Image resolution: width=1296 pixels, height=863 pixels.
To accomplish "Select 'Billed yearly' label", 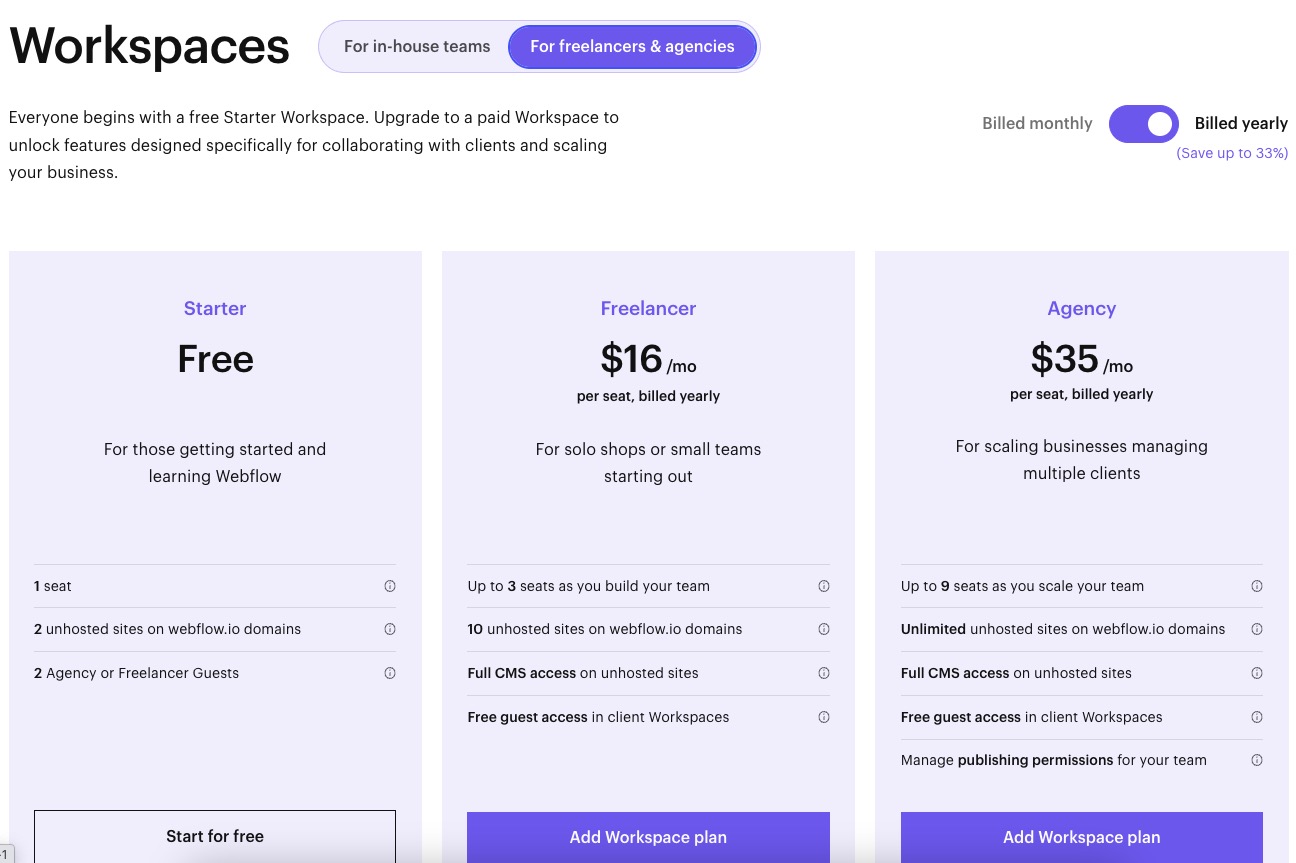I will [x=1241, y=124].
